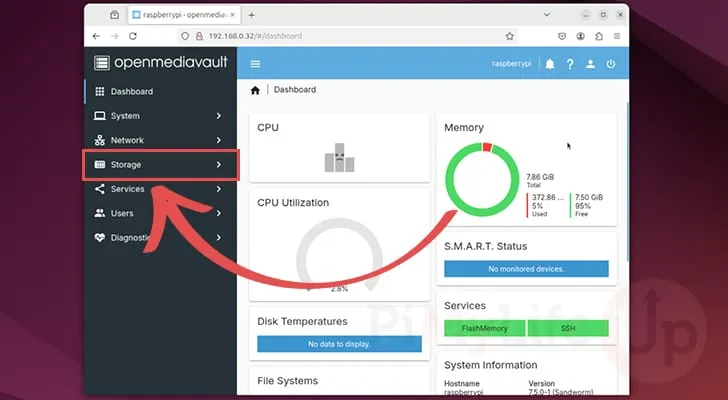Click the Network nodes icon
This screenshot has width=728, height=400.
click(x=100, y=140)
